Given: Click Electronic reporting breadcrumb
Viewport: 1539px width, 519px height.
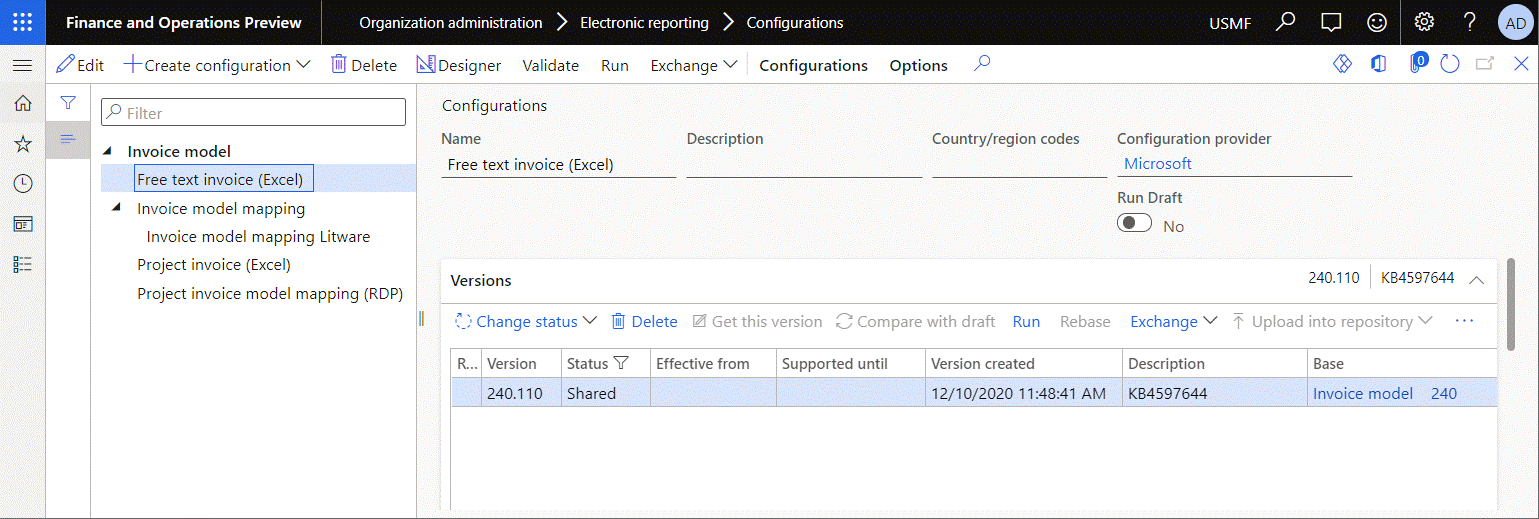Looking at the screenshot, I should point(644,22).
